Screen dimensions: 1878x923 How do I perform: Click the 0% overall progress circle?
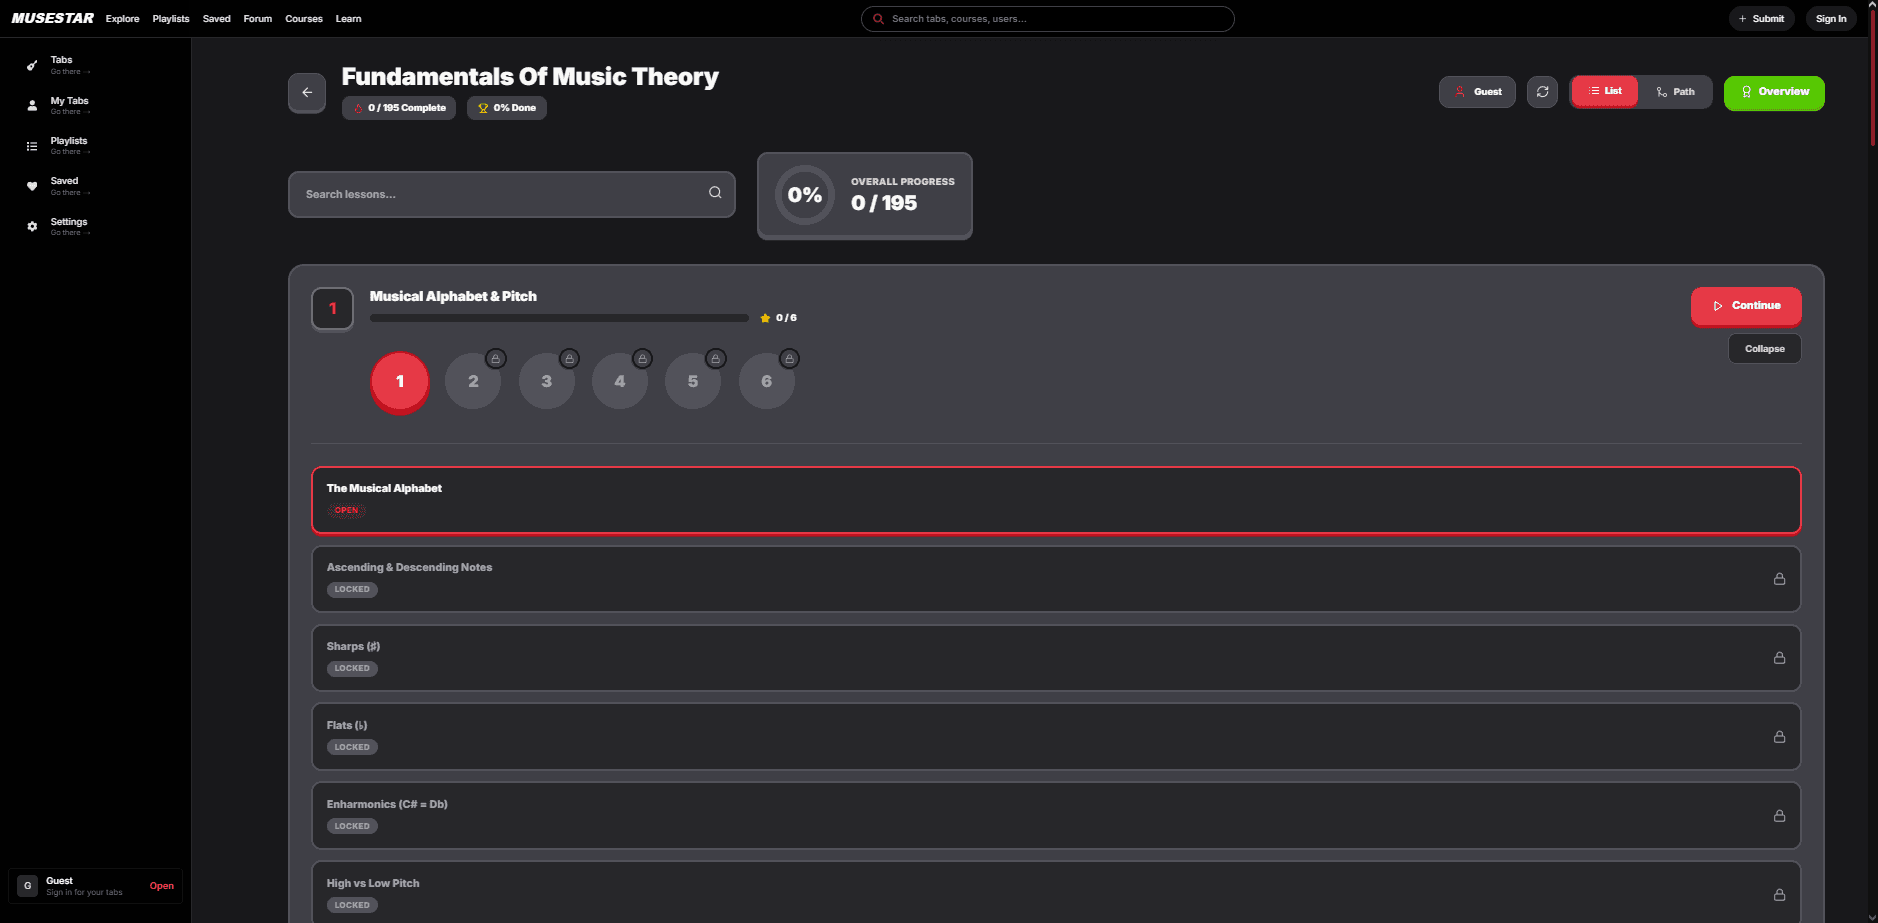pos(805,195)
